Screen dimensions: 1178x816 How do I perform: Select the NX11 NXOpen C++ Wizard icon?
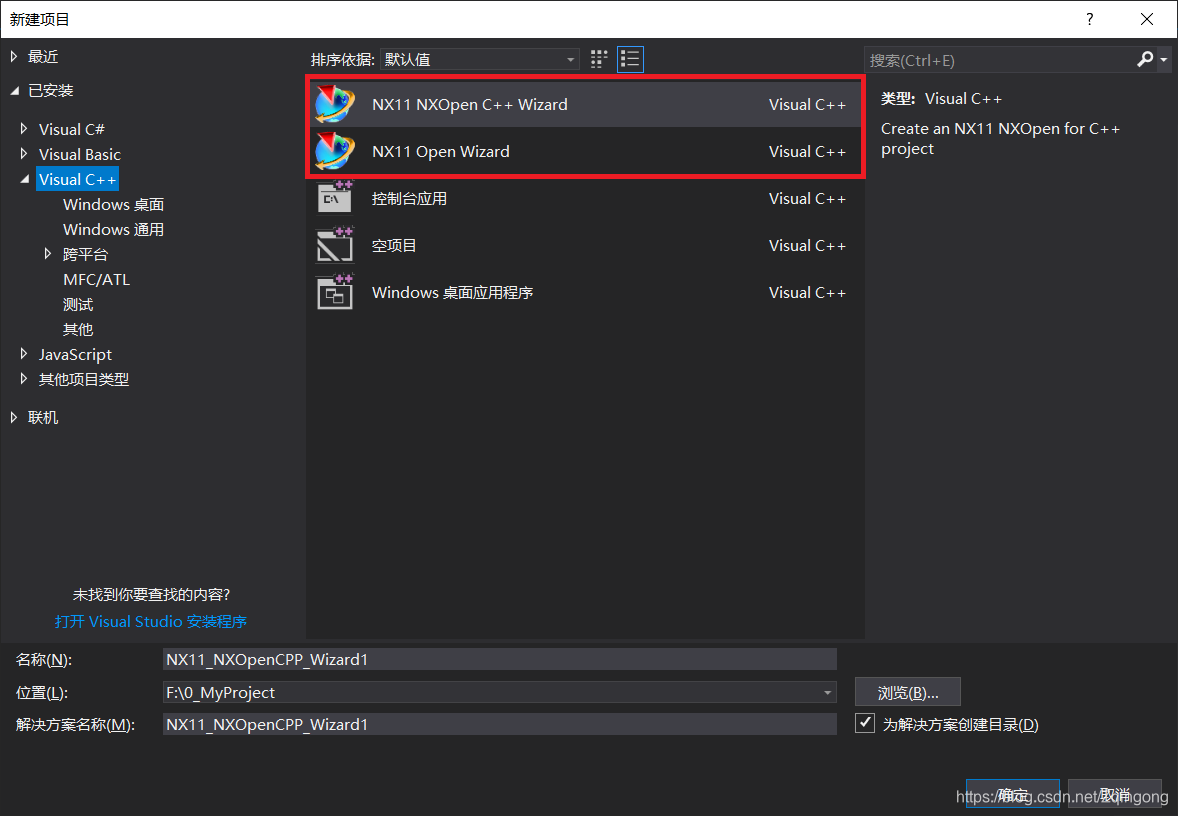(334, 104)
